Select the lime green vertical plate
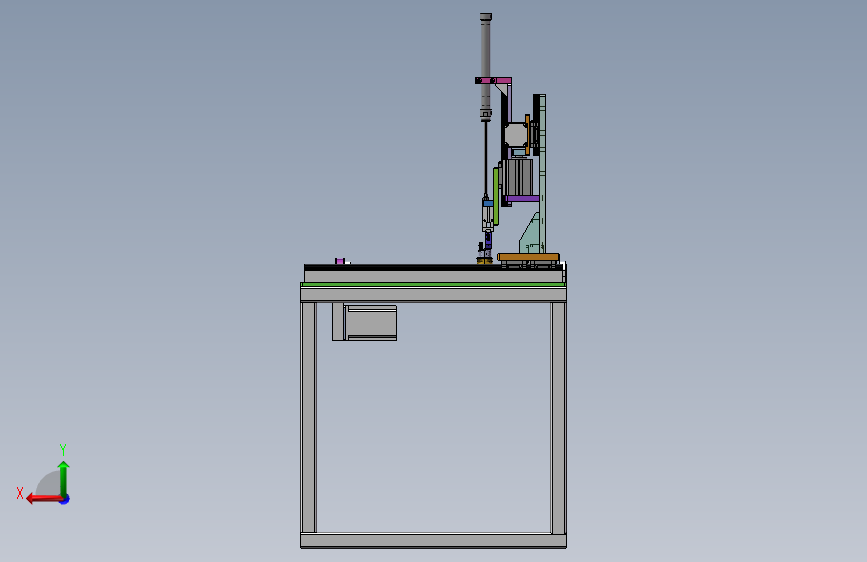 click(496, 196)
